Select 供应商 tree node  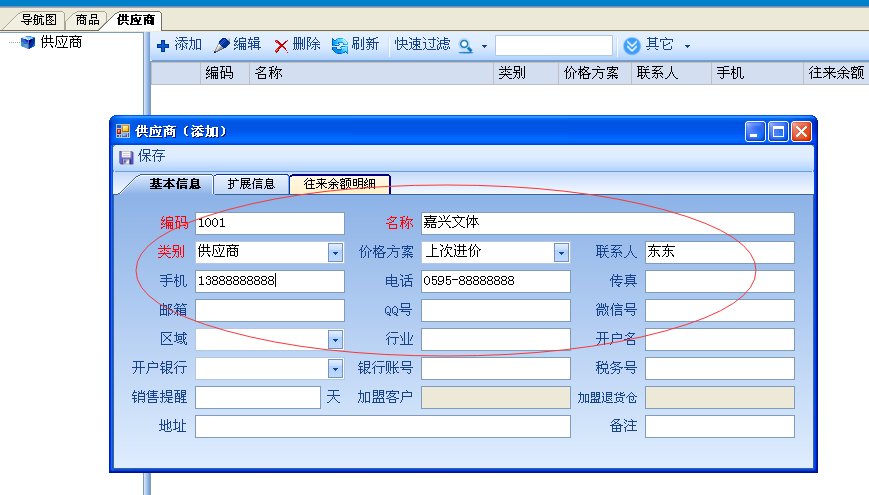(61, 42)
